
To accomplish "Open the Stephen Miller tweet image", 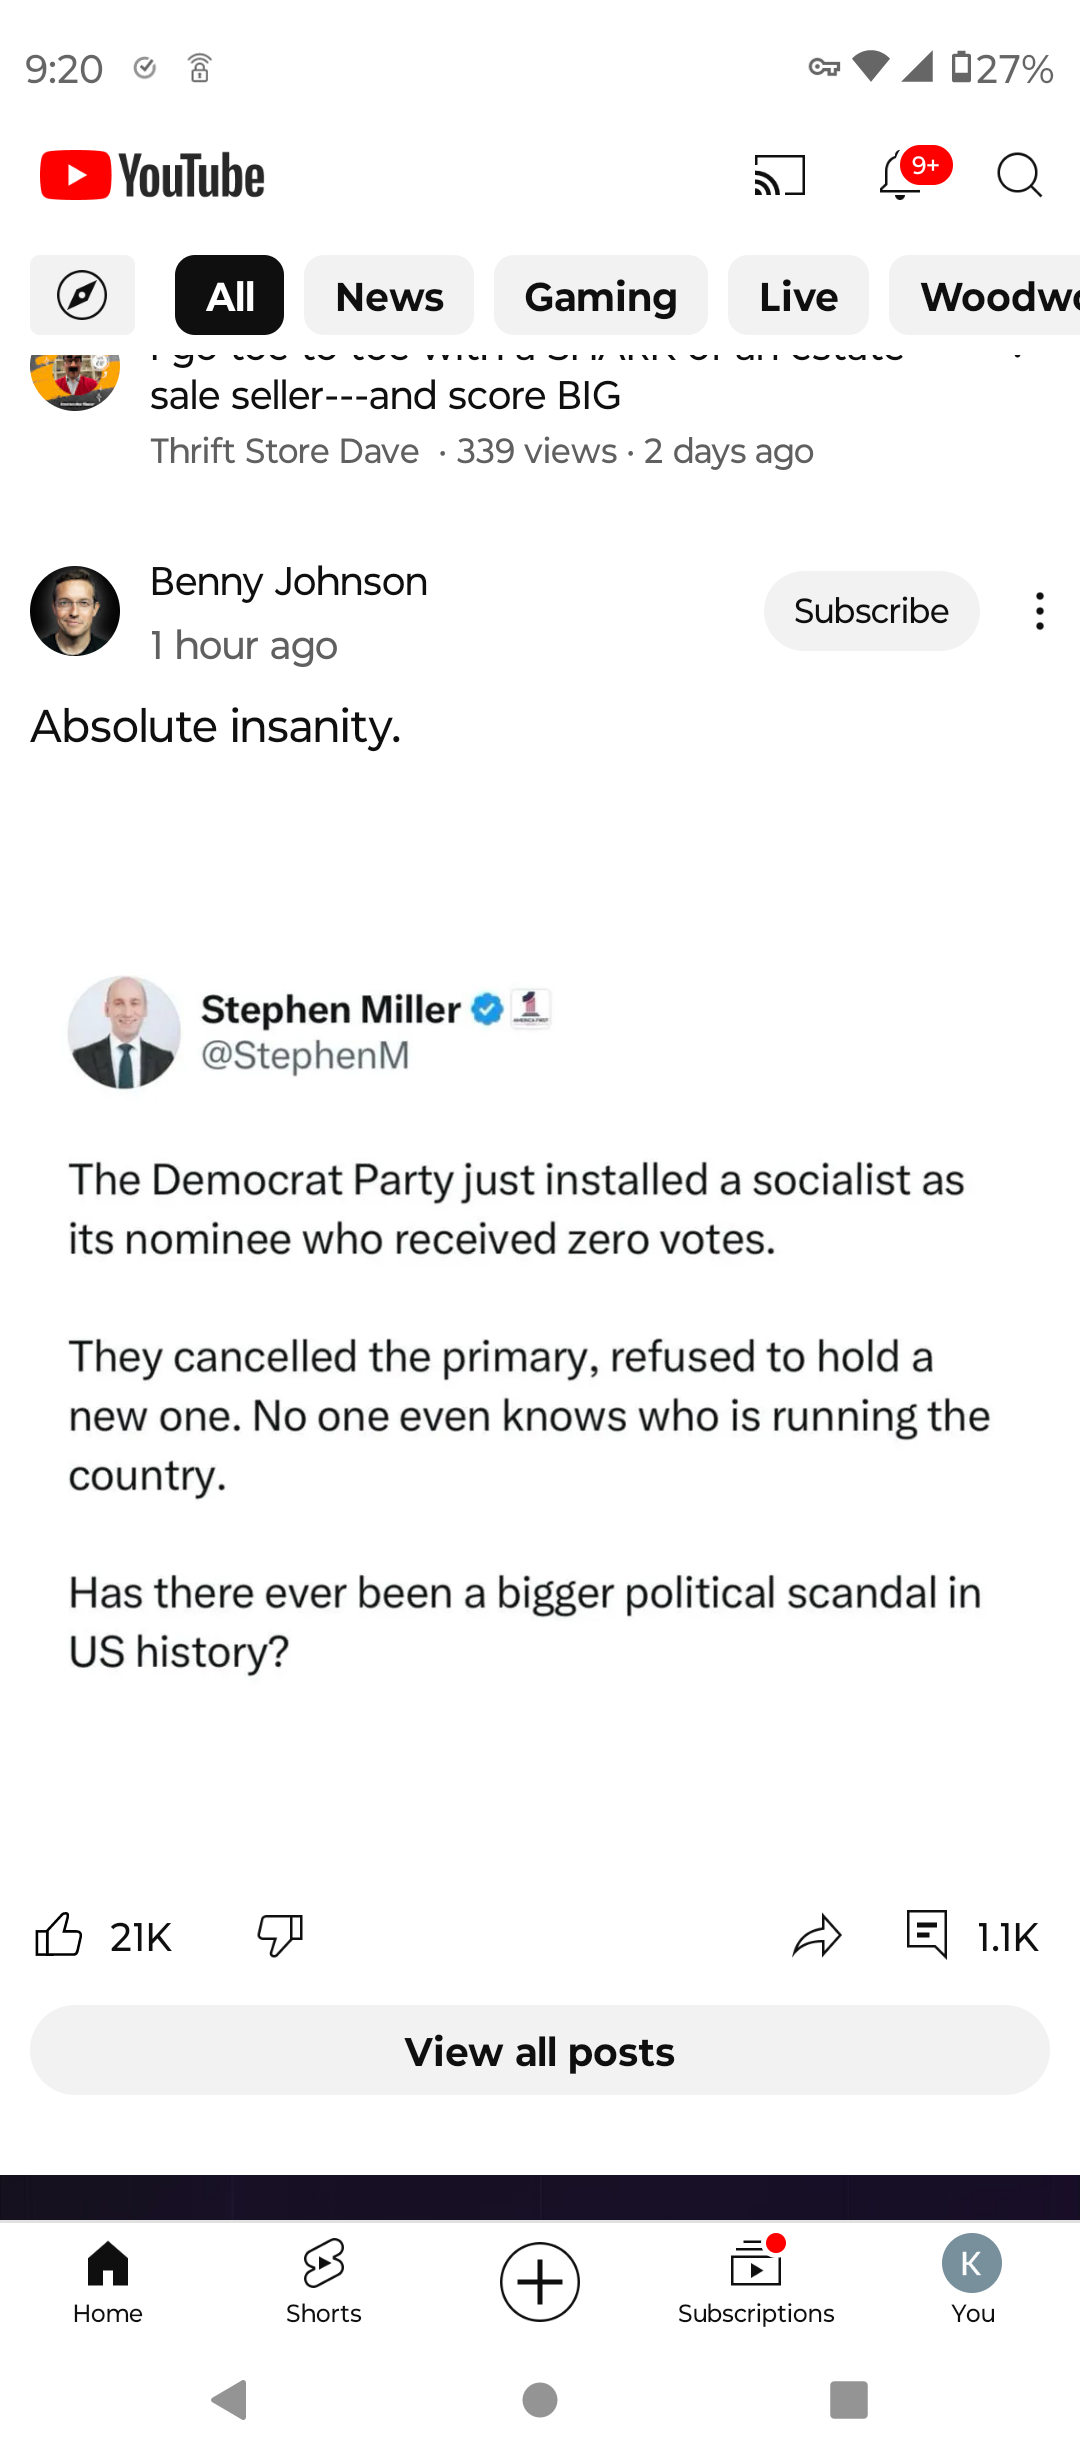I will pos(540,1320).
